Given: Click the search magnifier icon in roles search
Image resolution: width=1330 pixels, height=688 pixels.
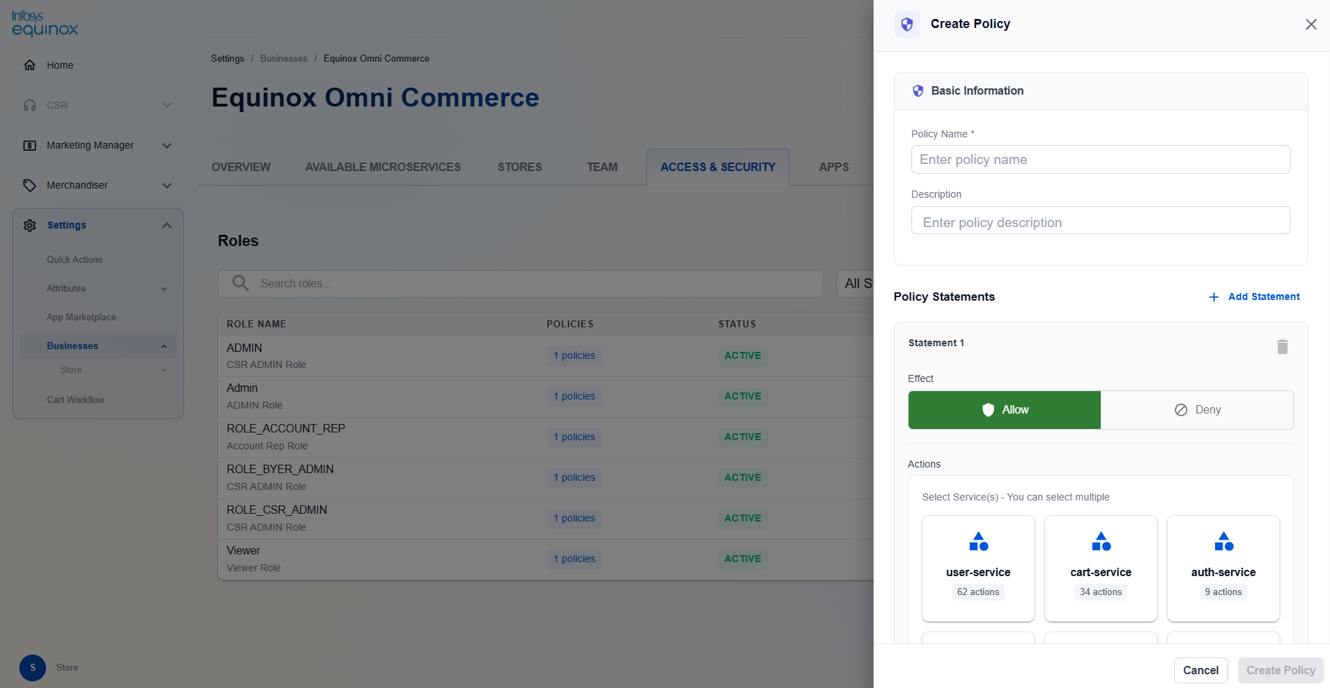Looking at the screenshot, I should 240,283.
